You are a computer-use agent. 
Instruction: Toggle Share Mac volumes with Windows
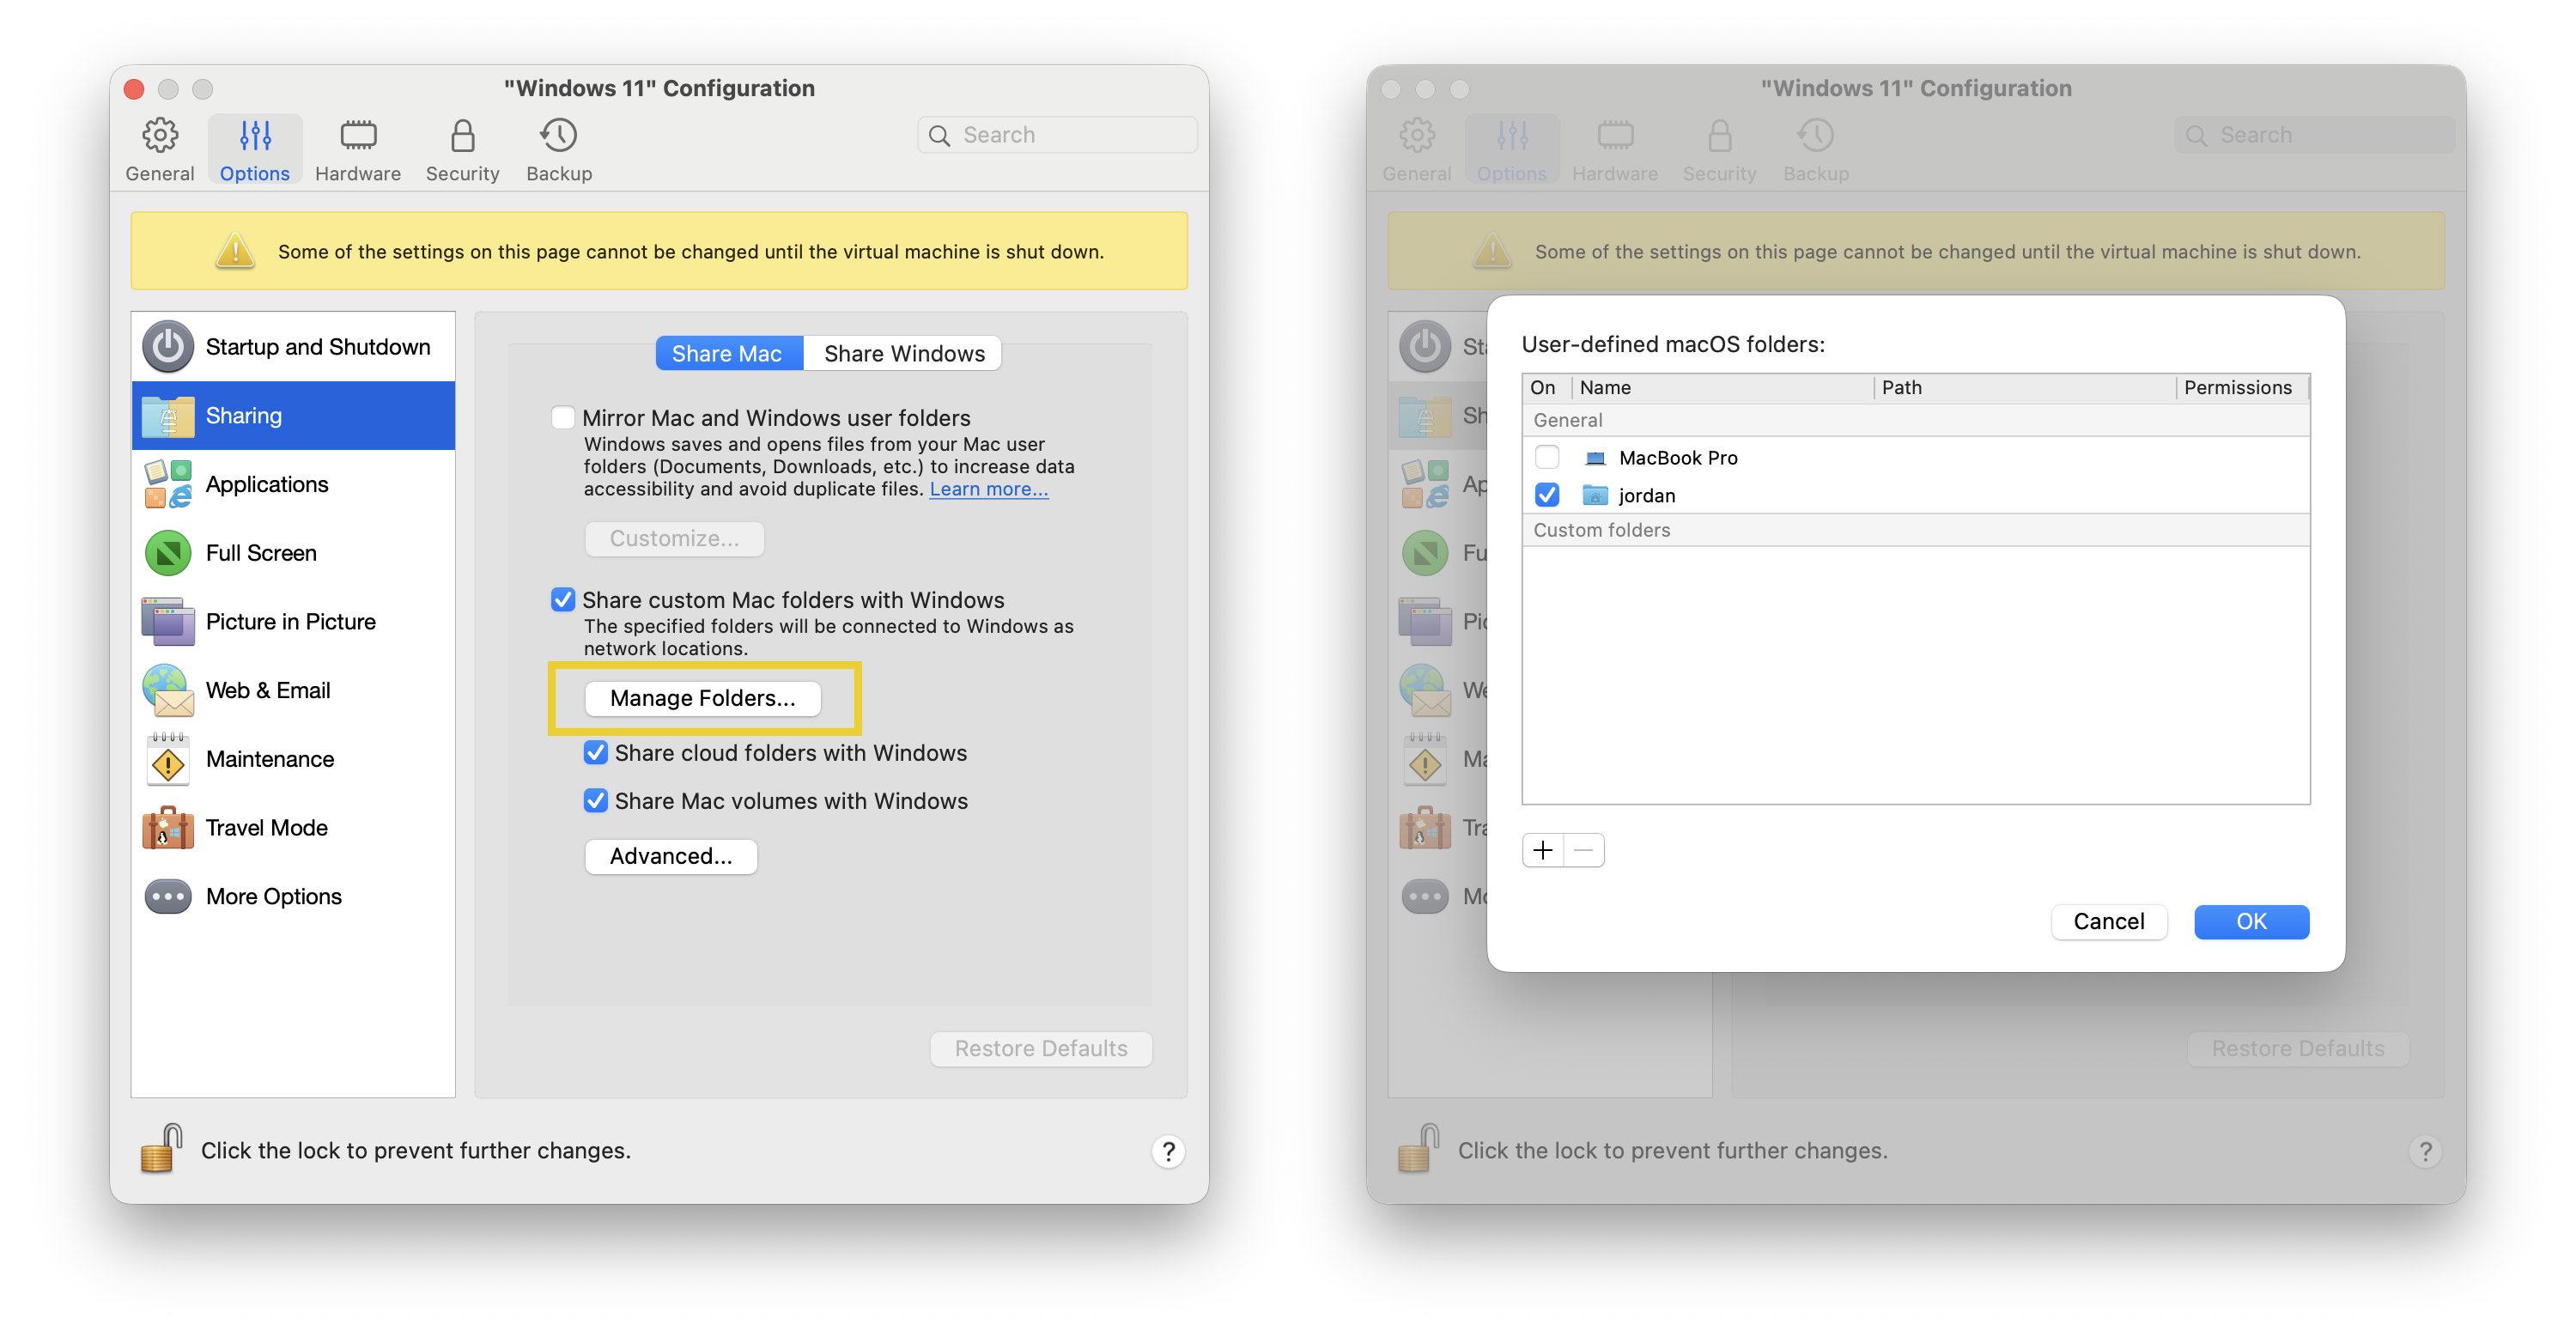pos(596,800)
